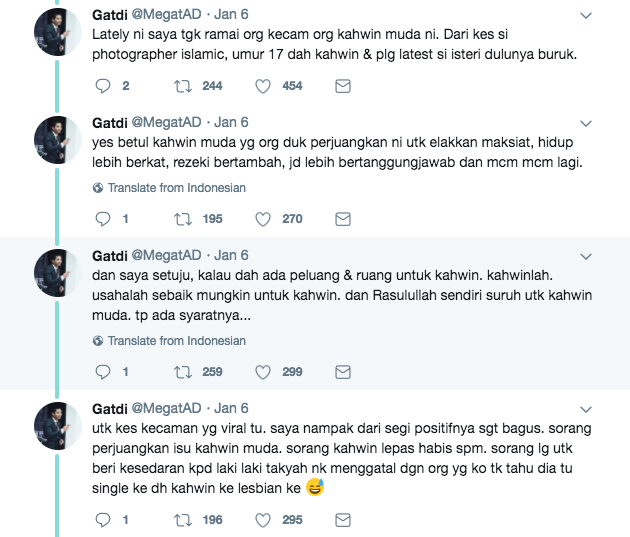
Task: Like the tweet showing 270 likes
Action: click(263, 219)
